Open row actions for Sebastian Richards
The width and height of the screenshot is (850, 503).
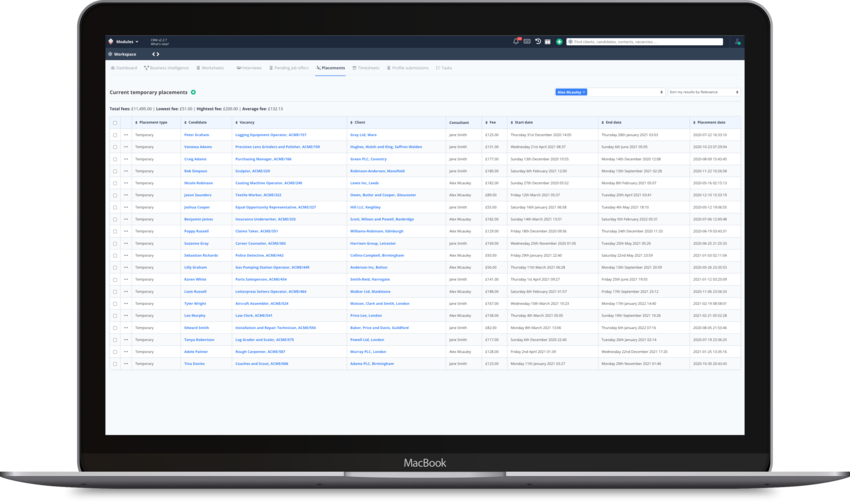tap(126, 255)
